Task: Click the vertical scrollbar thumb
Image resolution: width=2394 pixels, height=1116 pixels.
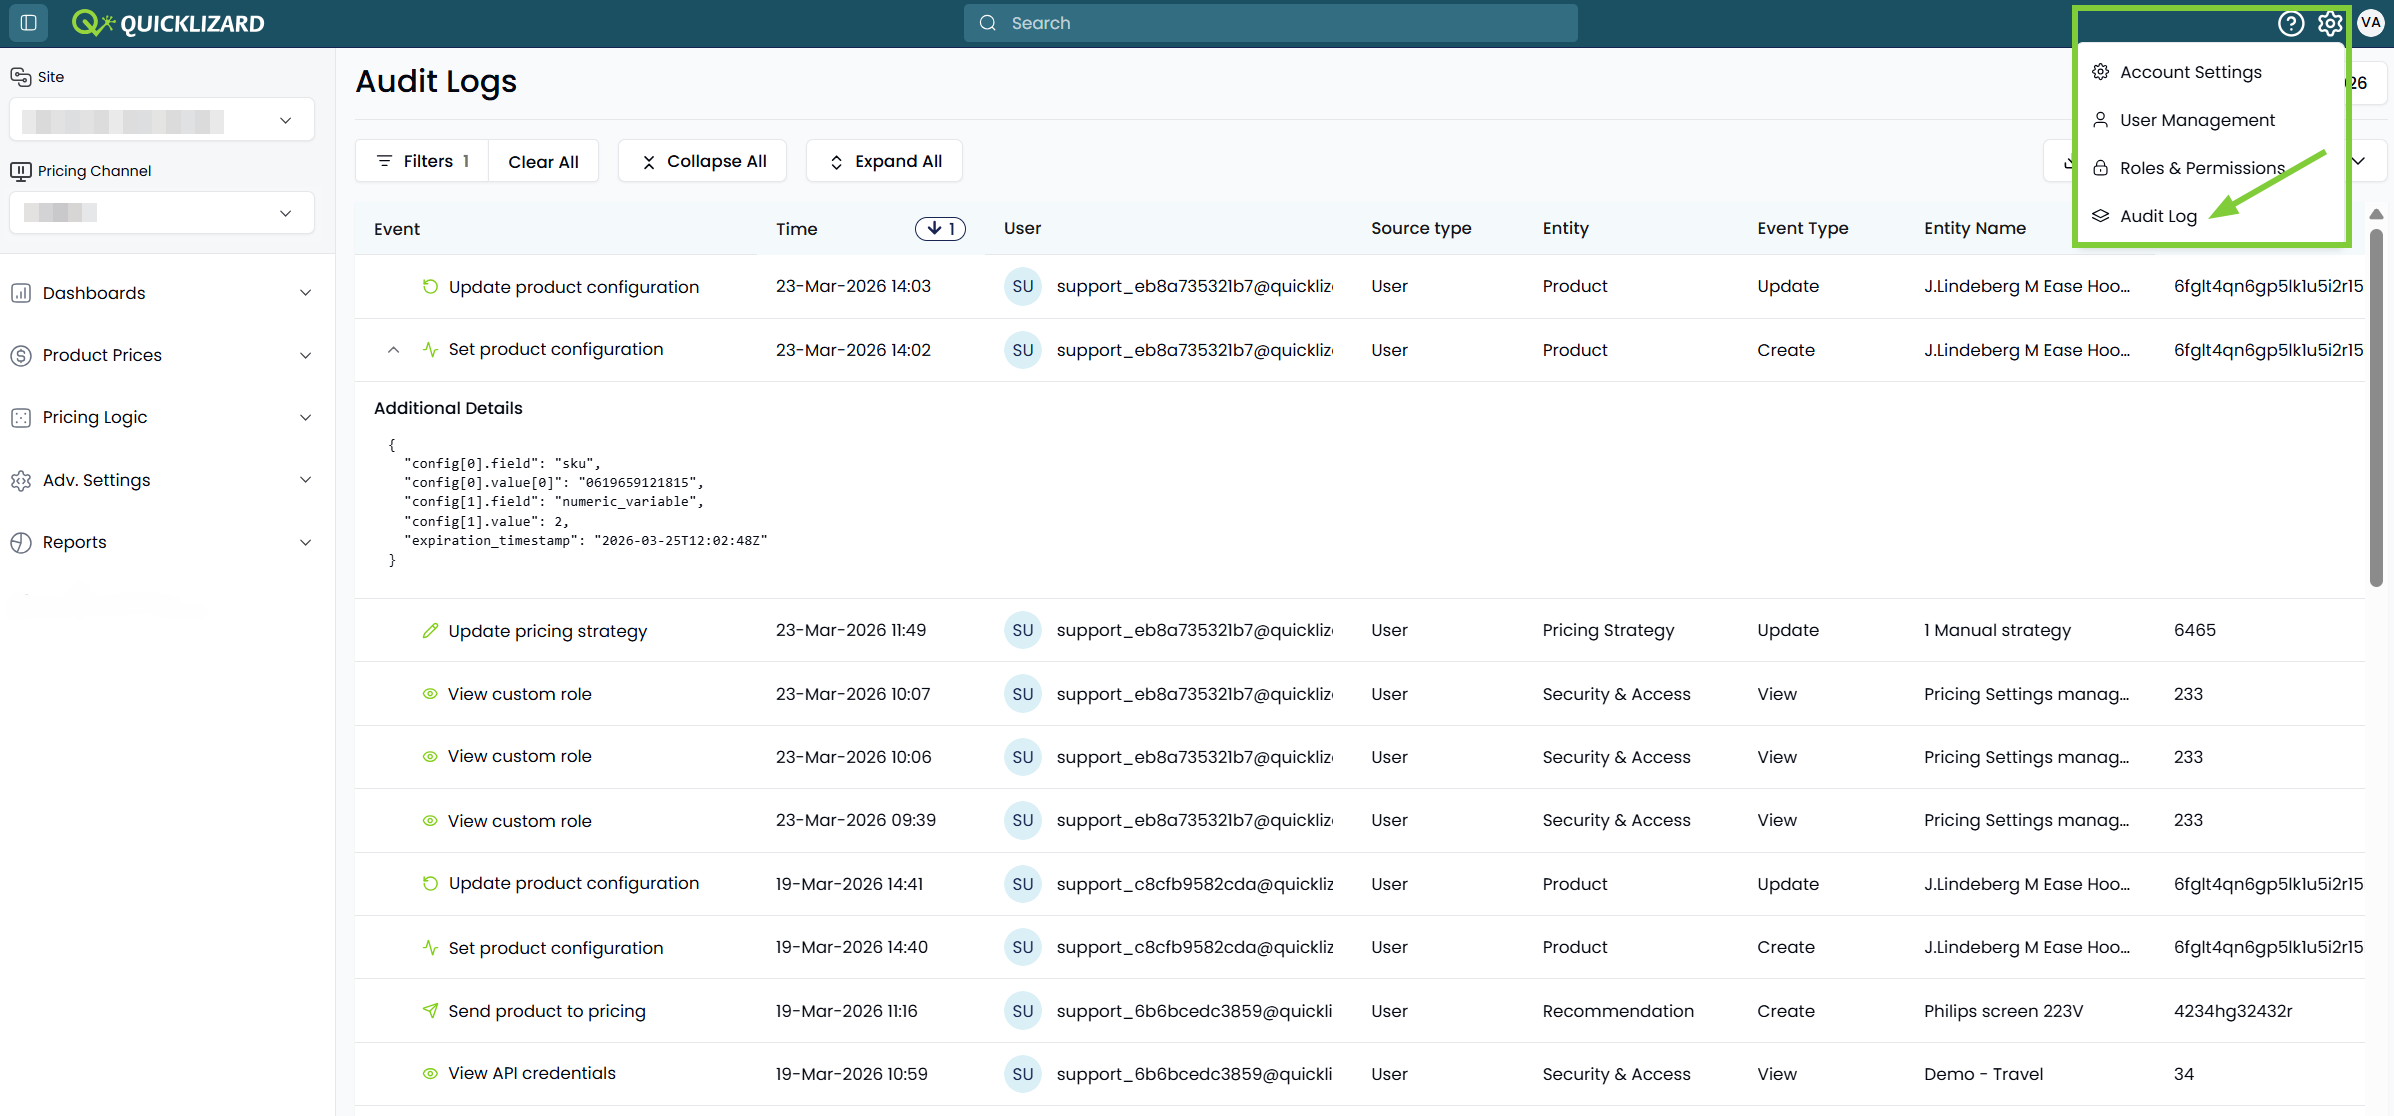Action: pos(2376,407)
